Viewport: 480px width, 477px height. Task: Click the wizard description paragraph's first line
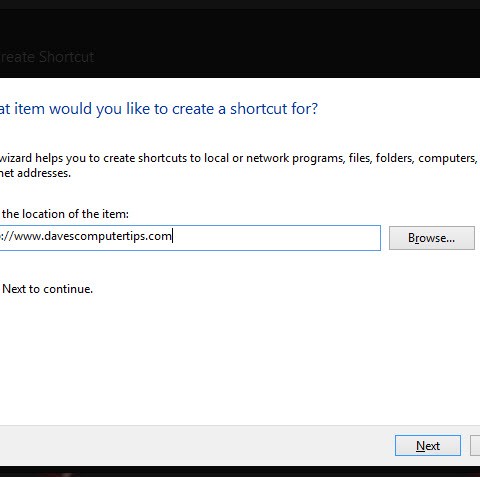239,158
